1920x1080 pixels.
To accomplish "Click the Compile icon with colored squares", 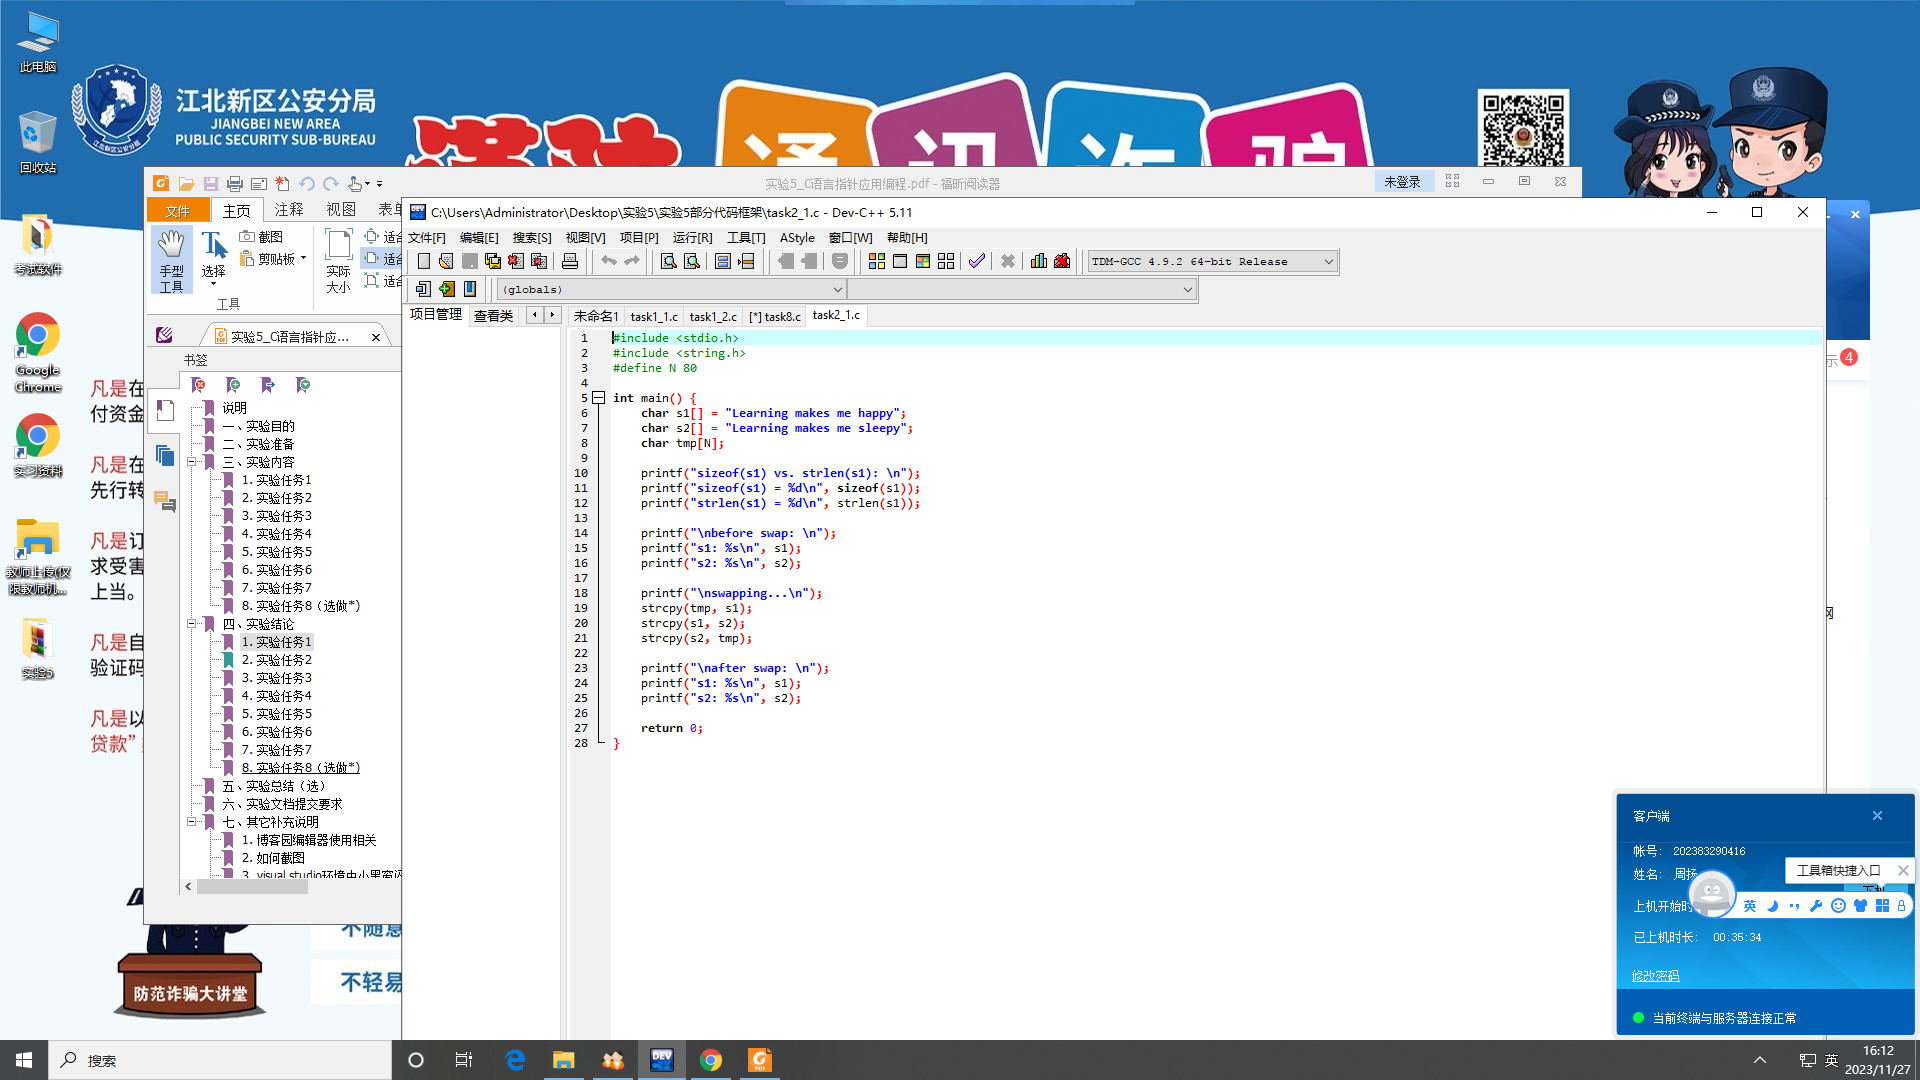I will tap(877, 261).
